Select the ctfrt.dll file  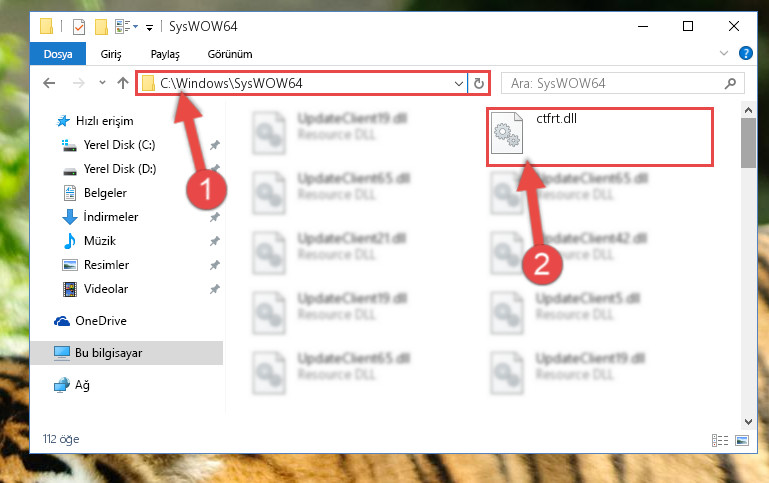[599, 137]
